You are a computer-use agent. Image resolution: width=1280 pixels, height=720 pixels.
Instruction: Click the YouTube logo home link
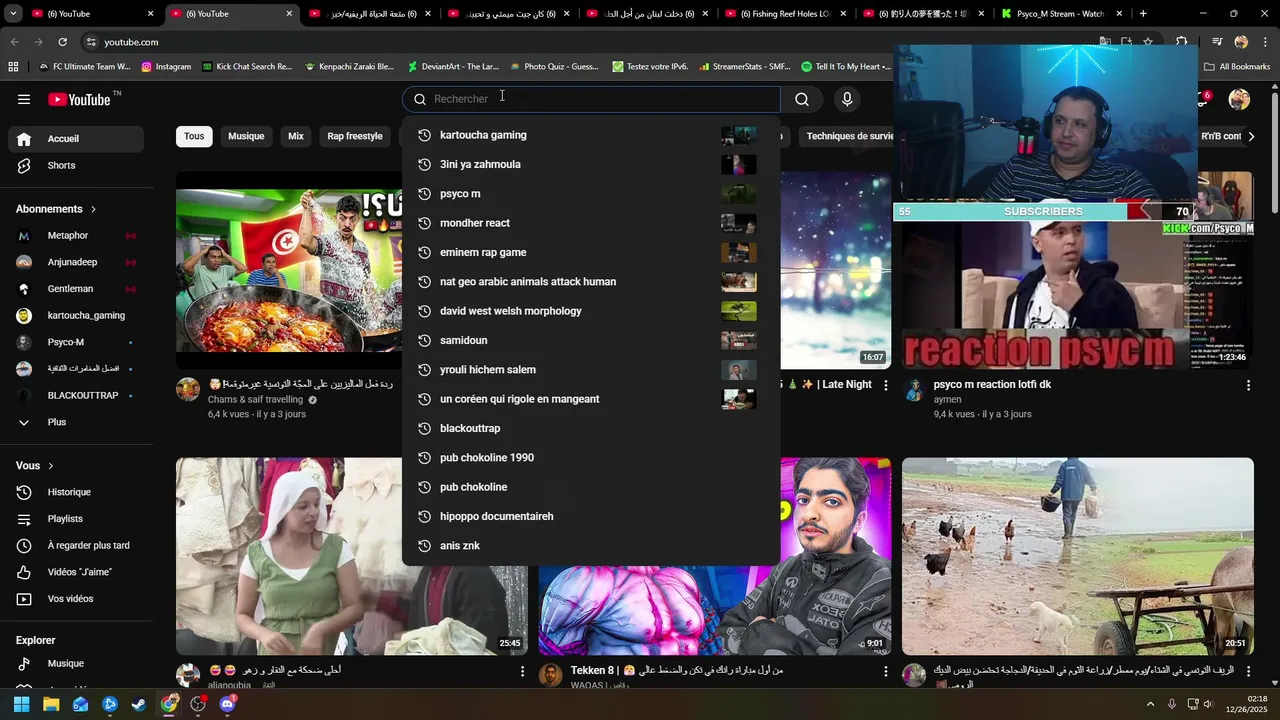[x=79, y=99]
